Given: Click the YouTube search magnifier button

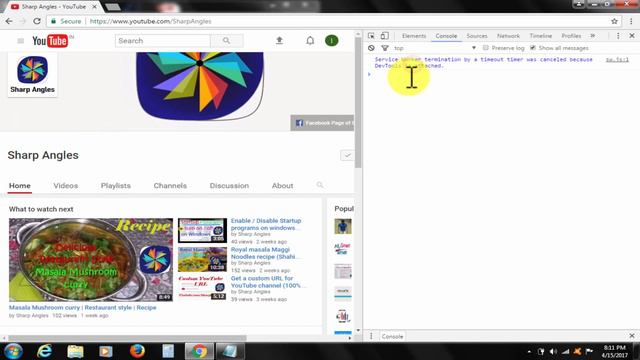Looking at the screenshot, I should (x=227, y=41).
